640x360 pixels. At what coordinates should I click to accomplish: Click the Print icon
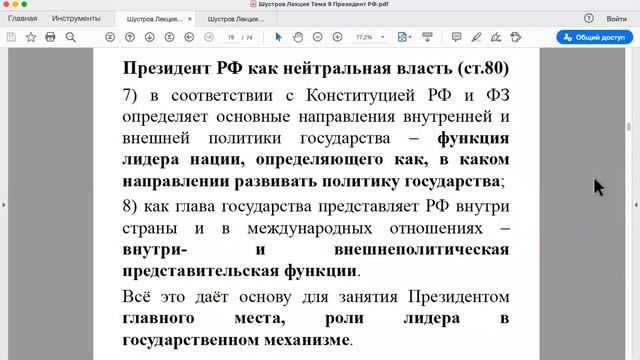[x=50, y=37]
